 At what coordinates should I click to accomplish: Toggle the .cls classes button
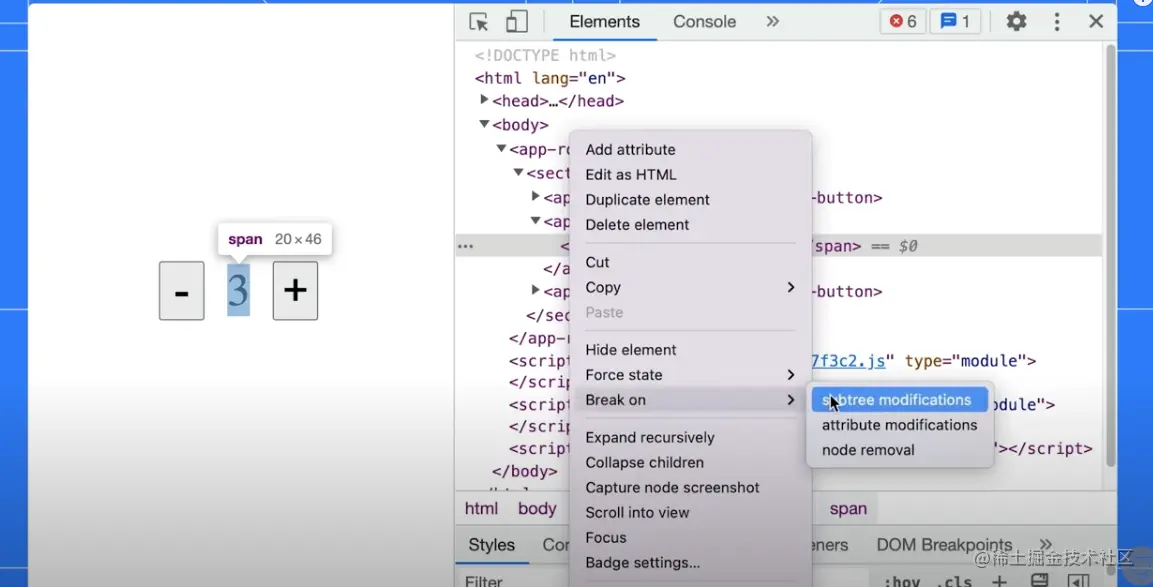954,582
